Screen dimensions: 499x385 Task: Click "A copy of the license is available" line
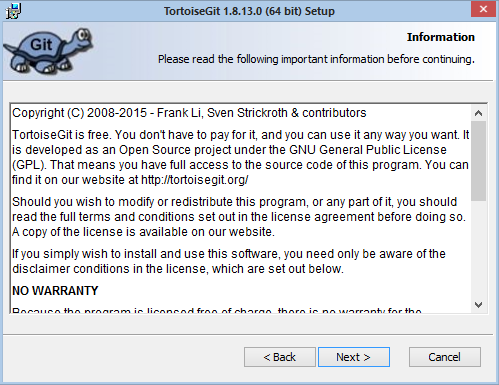coord(143,232)
